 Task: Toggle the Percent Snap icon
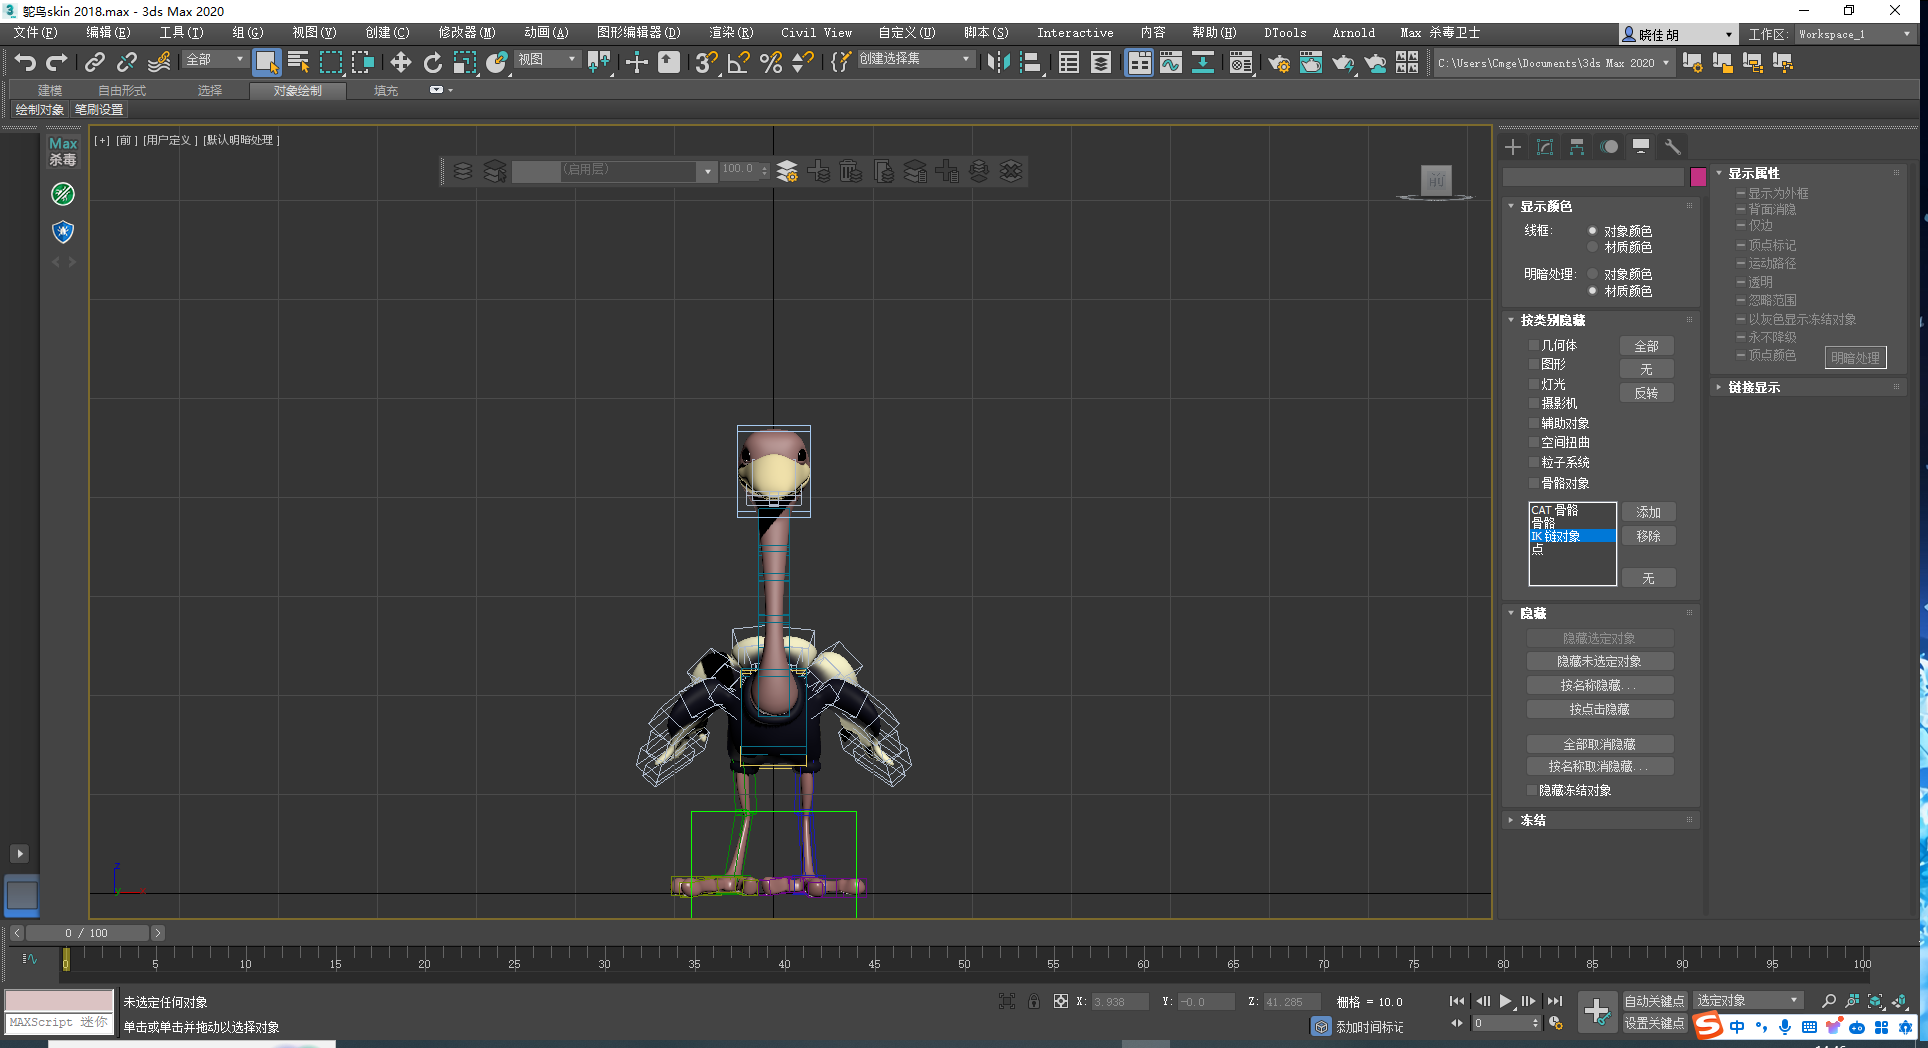pos(770,63)
